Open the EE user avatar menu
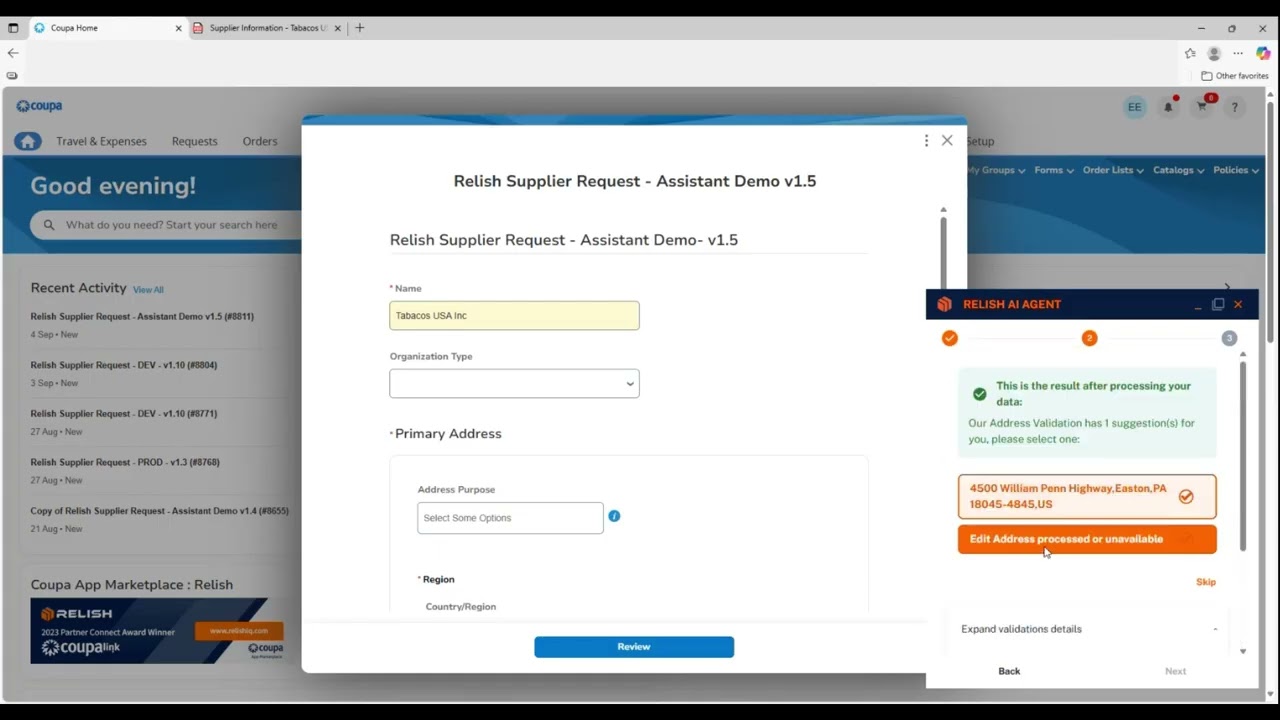The width and height of the screenshot is (1280, 720). pyautogui.click(x=1134, y=107)
